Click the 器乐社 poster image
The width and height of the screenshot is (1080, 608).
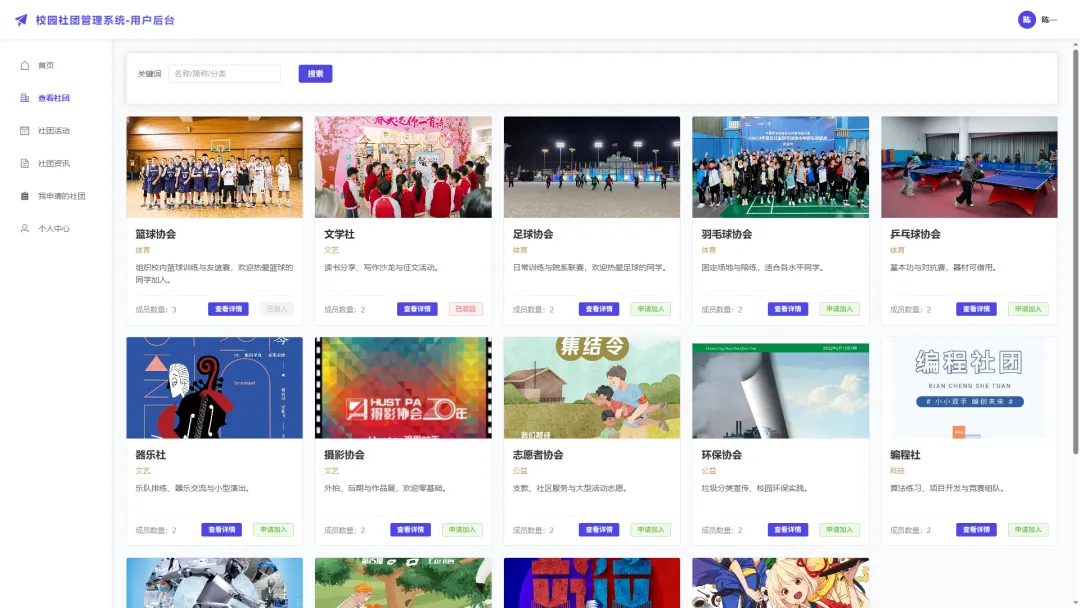[214, 388]
